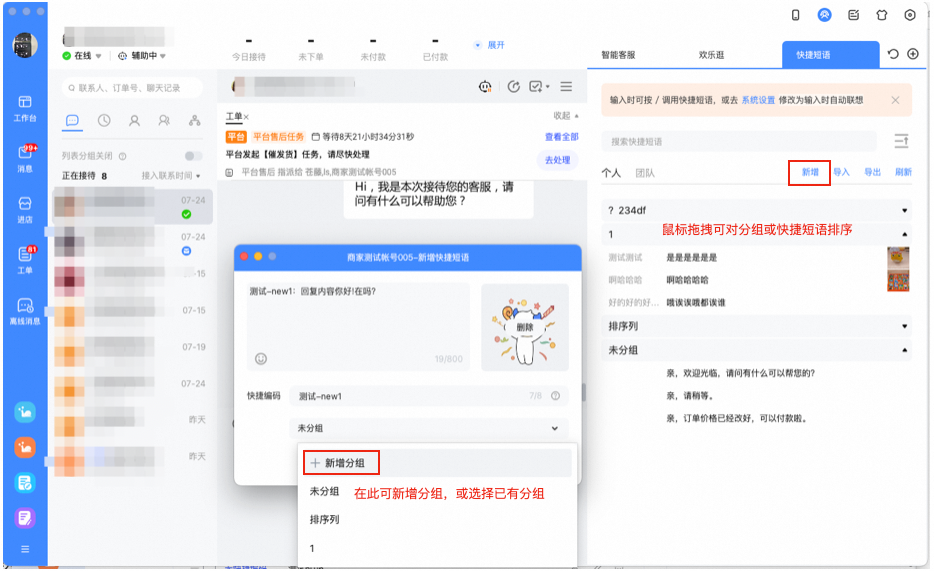934x571 pixels.
Task: Open the three-line menu in chat header
Action: coord(566,87)
